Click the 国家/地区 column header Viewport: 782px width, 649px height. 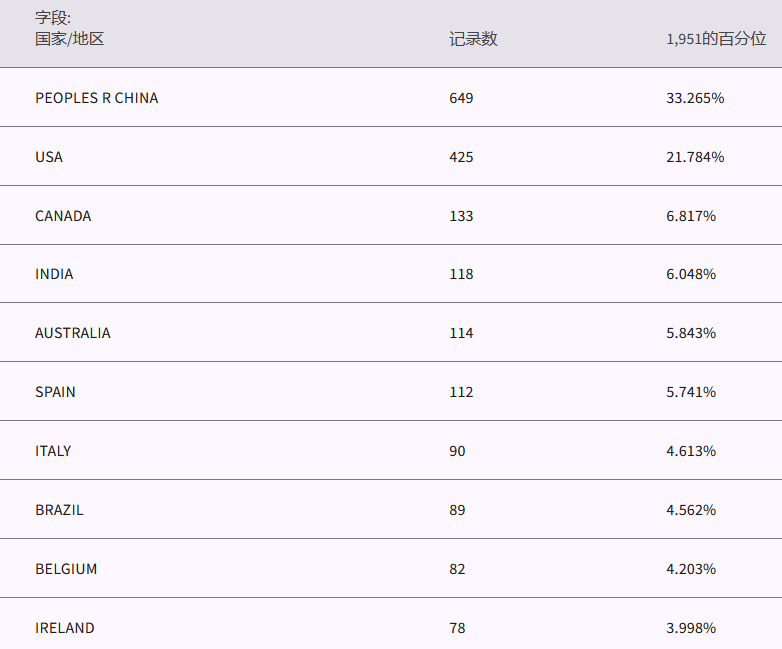[x=69, y=39]
